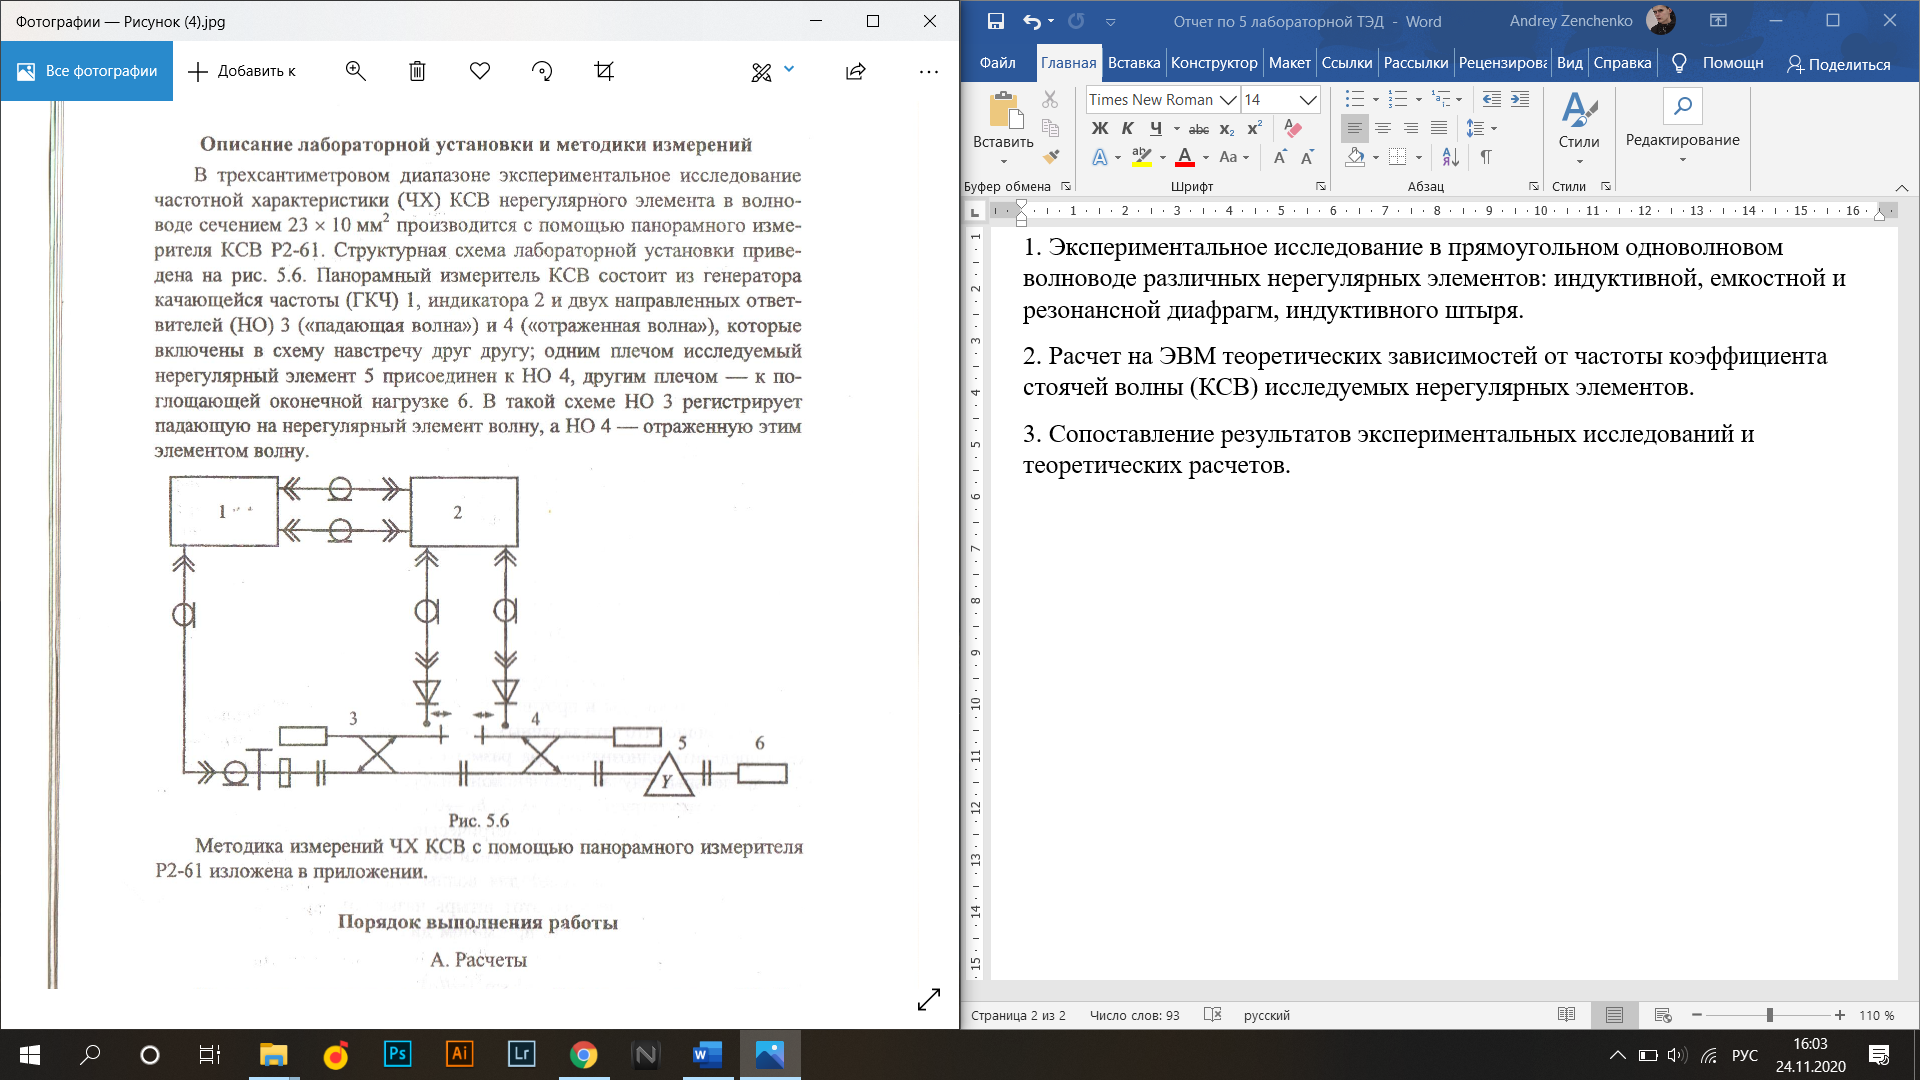1920x1080 pixels.
Task: Open the font size 14 dropdown
Action: 1307,100
